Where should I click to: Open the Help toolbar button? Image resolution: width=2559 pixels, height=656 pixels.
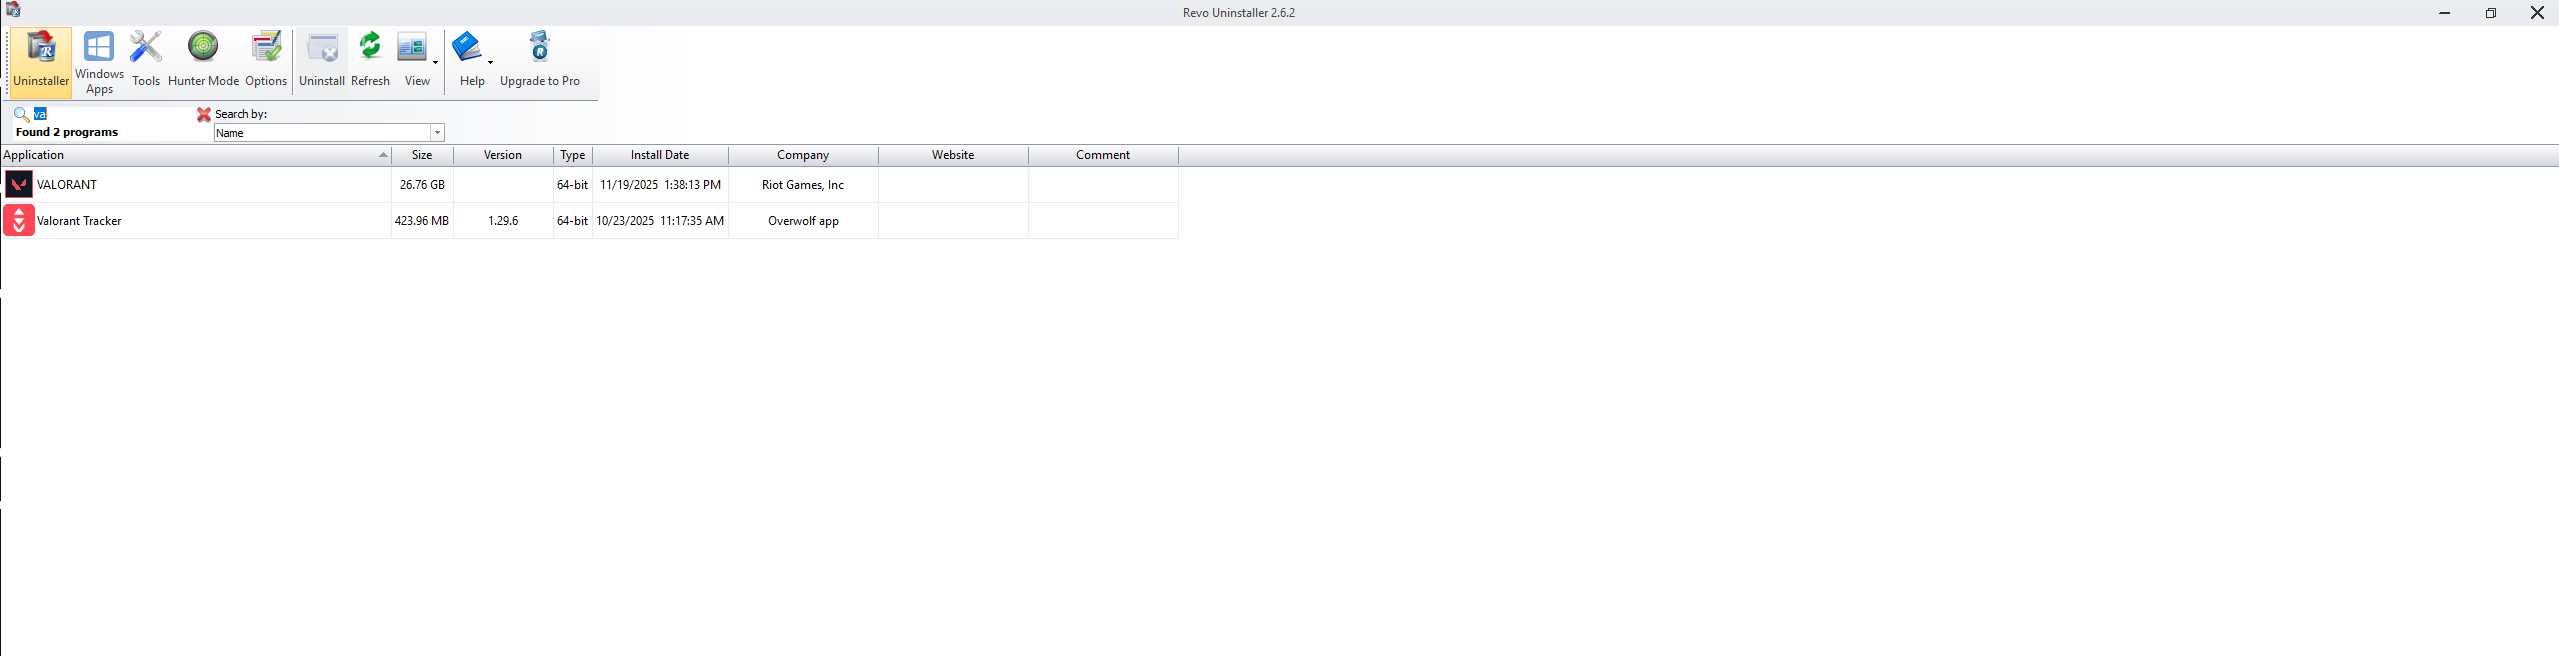(x=469, y=62)
